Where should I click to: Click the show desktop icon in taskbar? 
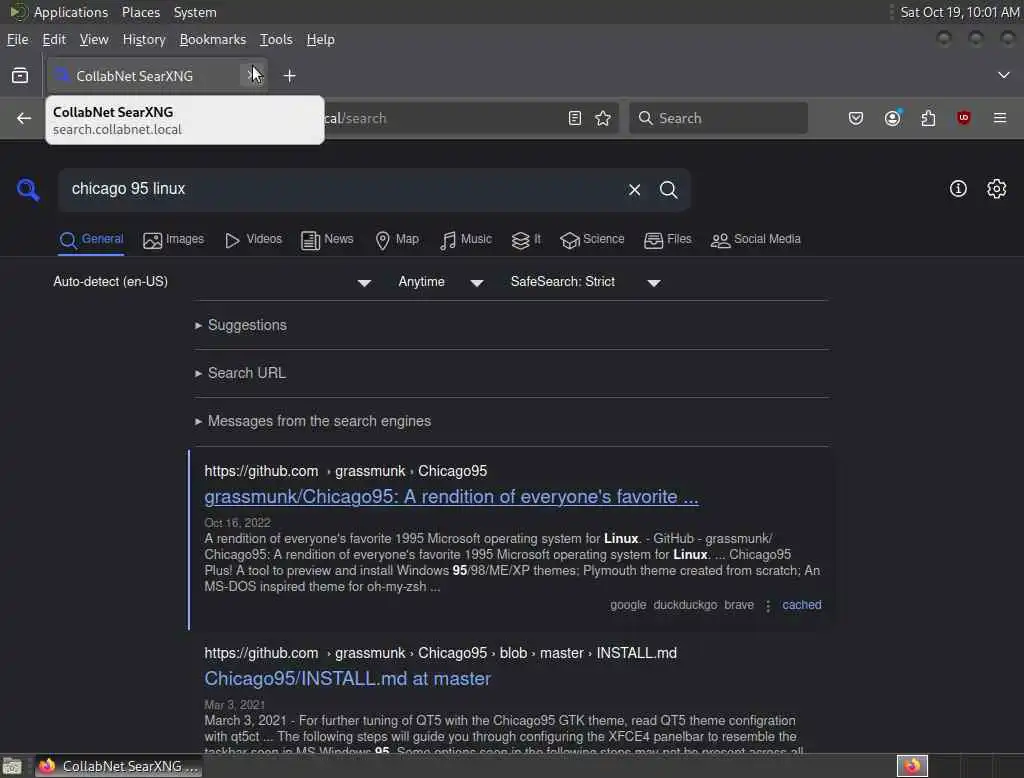(x=12, y=766)
